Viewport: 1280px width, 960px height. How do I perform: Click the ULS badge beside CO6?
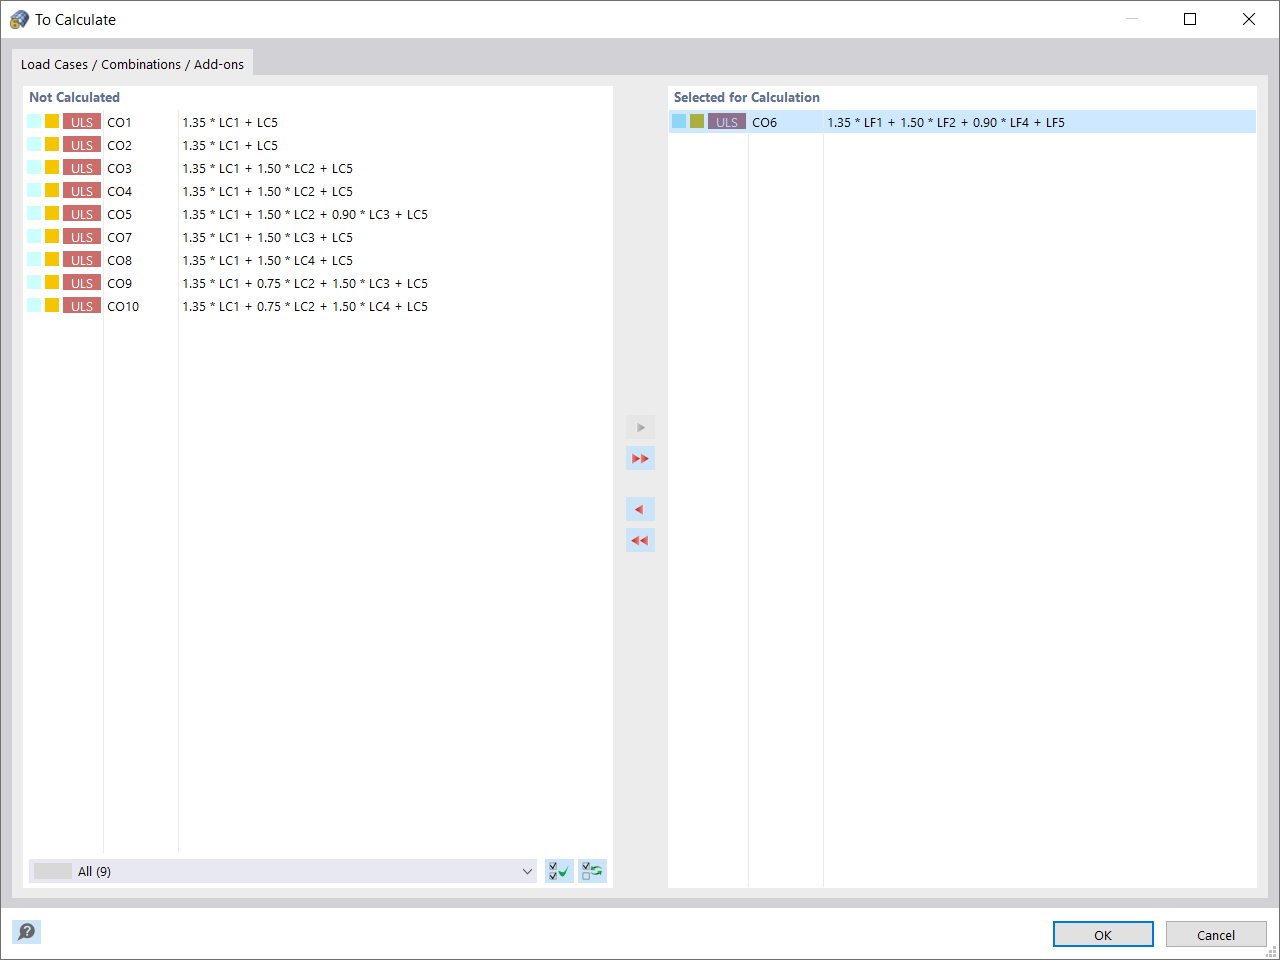pyautogui.click(x=725, y=121)
